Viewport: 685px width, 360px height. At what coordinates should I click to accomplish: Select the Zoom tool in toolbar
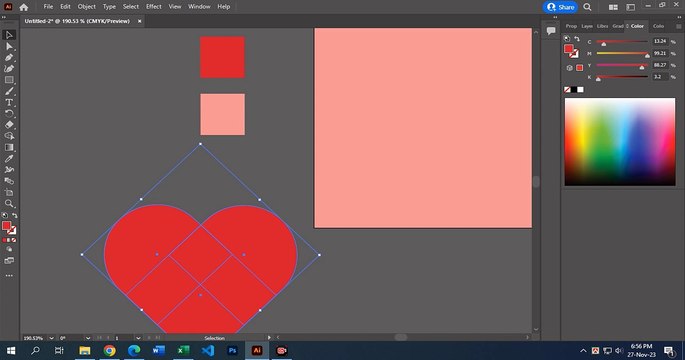pos(9,204)
